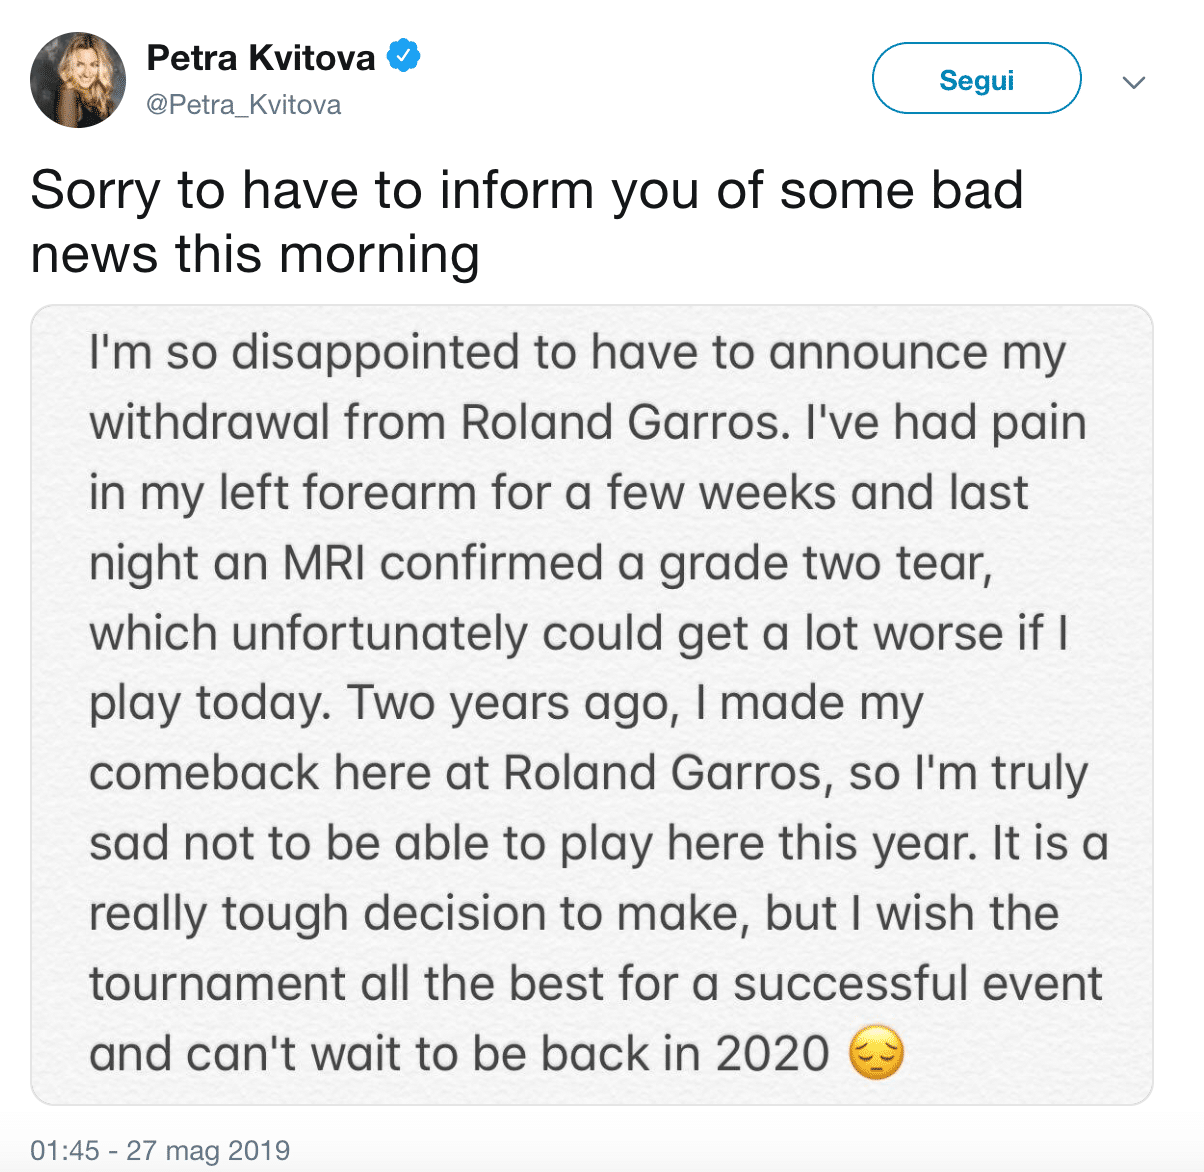Click the word 'morning' in the tweet text

pos(380,254)
